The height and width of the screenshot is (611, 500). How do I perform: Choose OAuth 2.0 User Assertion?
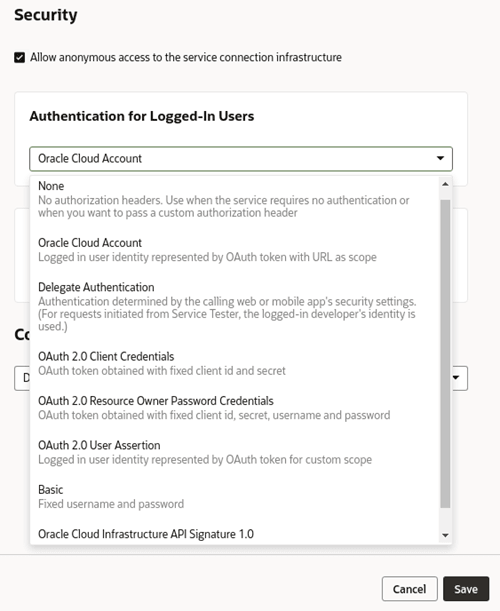pos(234,452)
